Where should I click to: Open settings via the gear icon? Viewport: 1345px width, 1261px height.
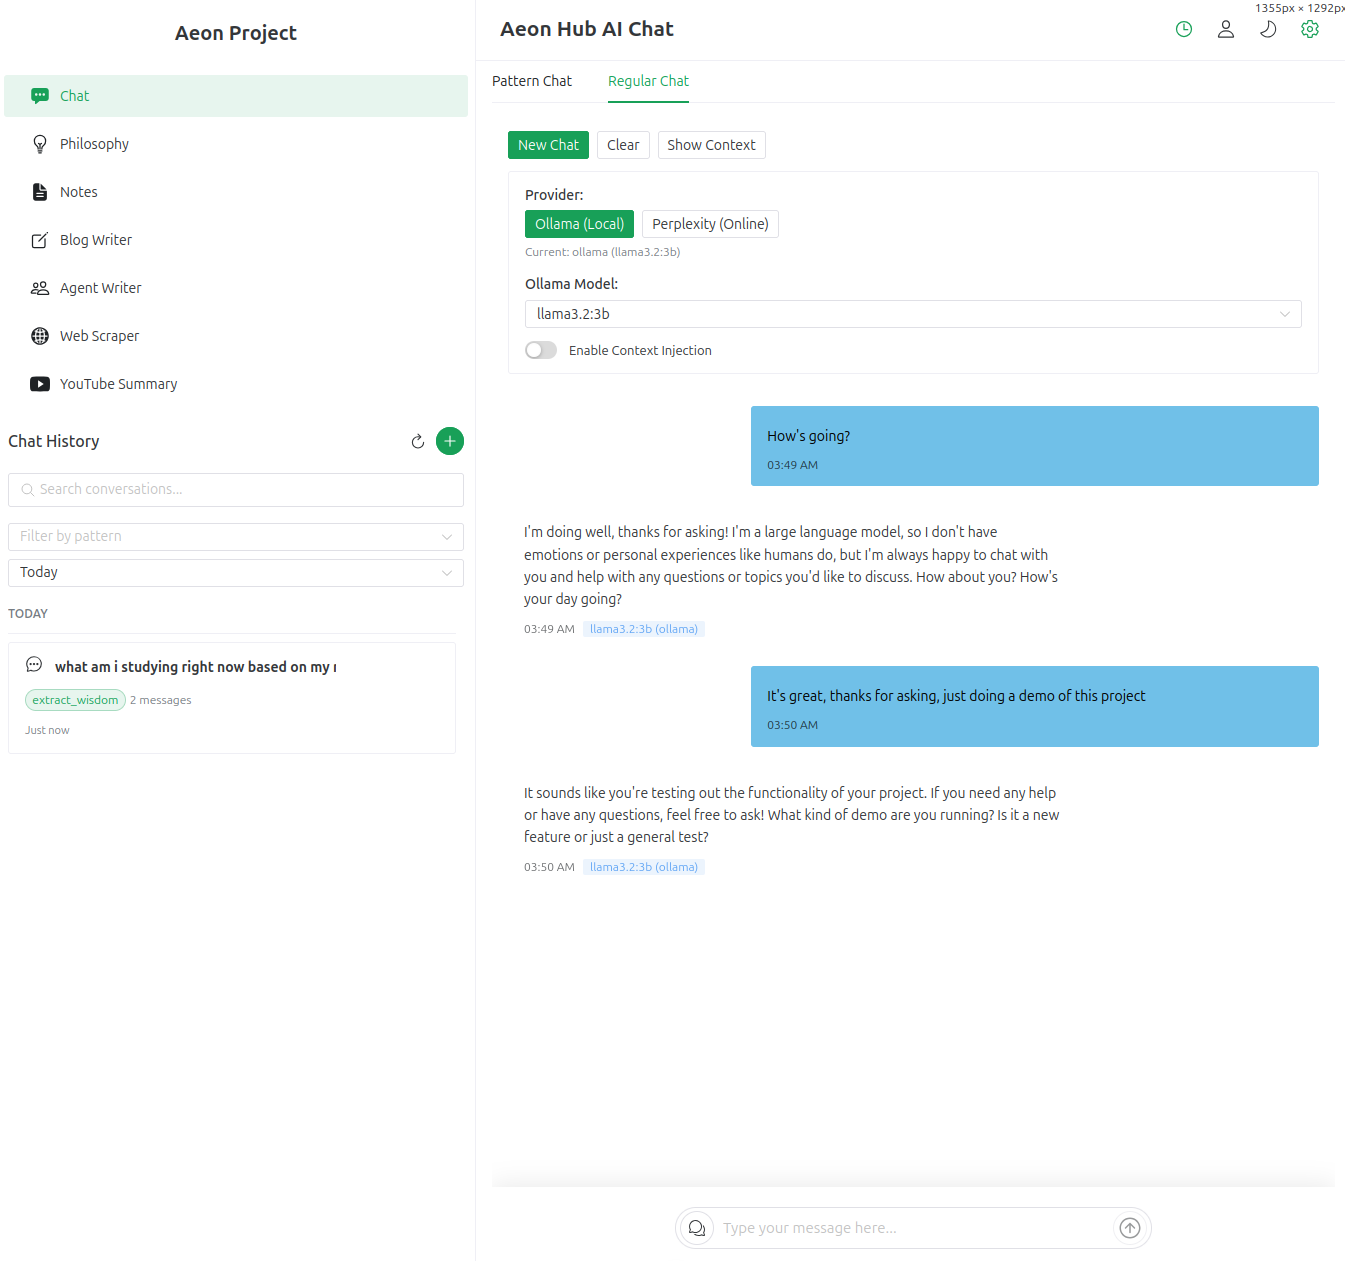[x=1310, y=29]
